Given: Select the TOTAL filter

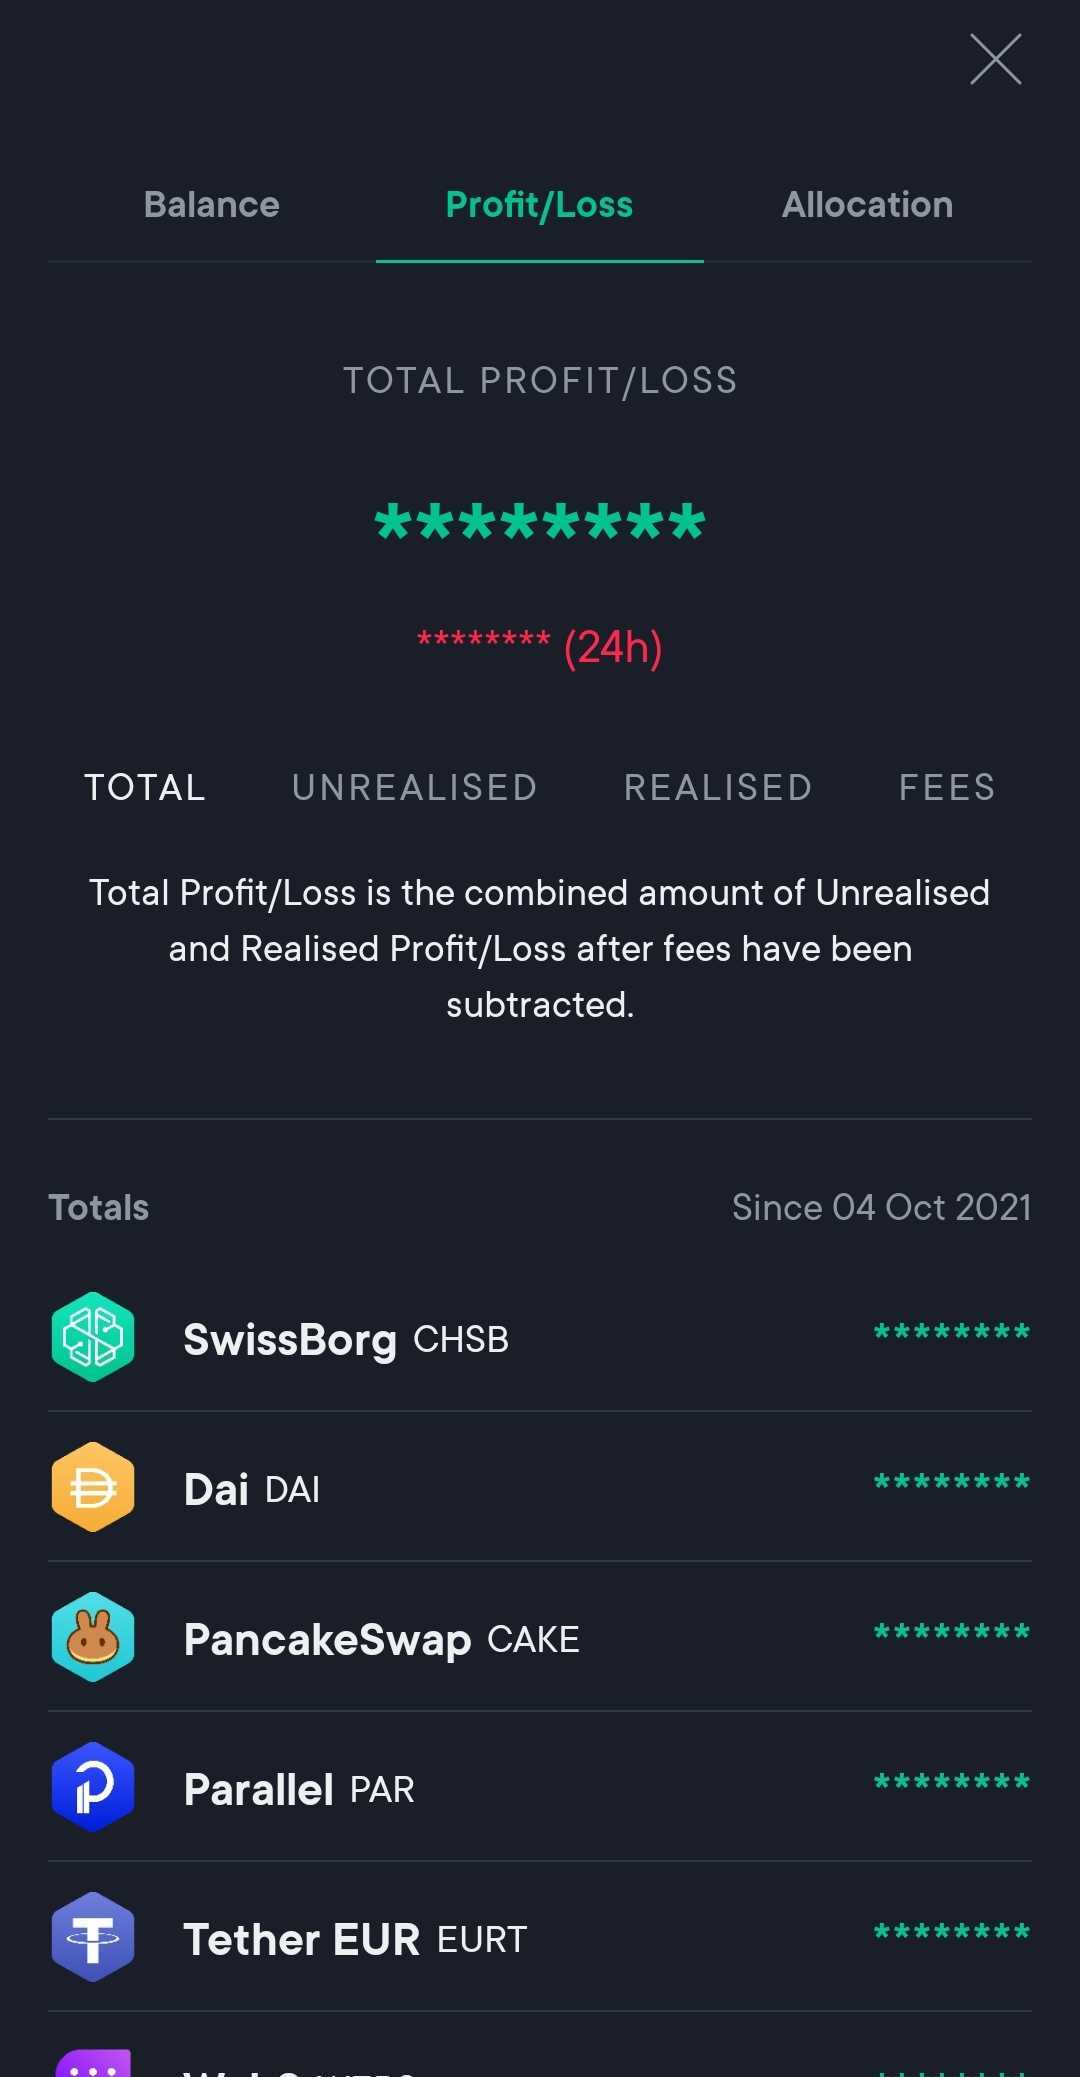Looking at the screenshot, I should tap(145, 788).
